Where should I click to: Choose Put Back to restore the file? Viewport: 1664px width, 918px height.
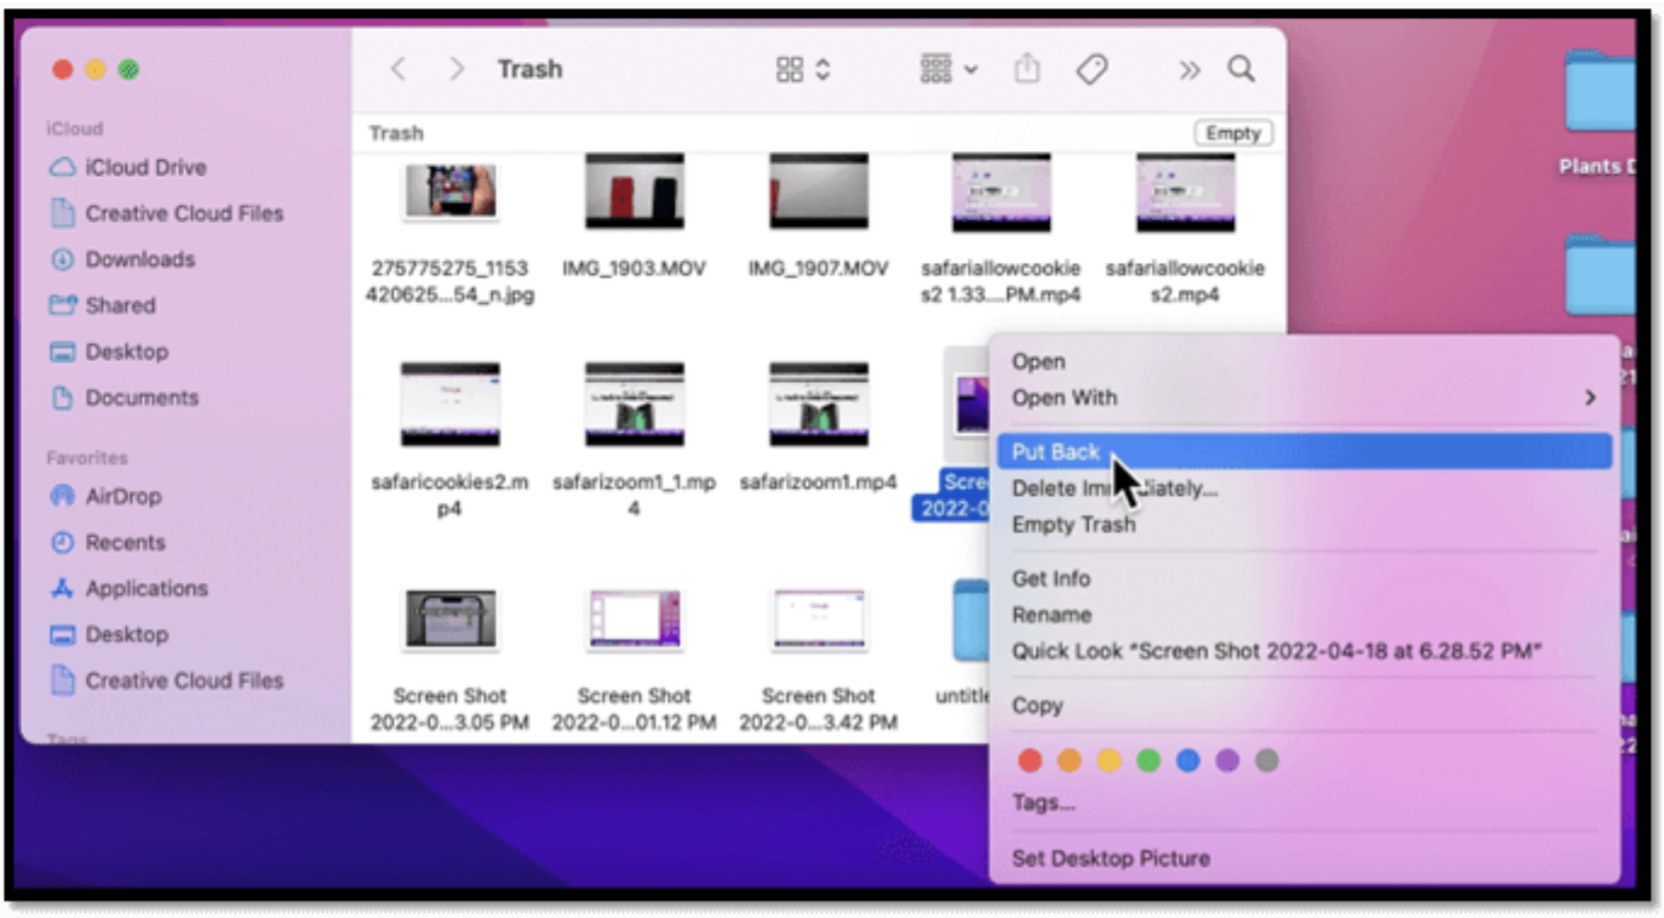click(x=1304, y=452)
